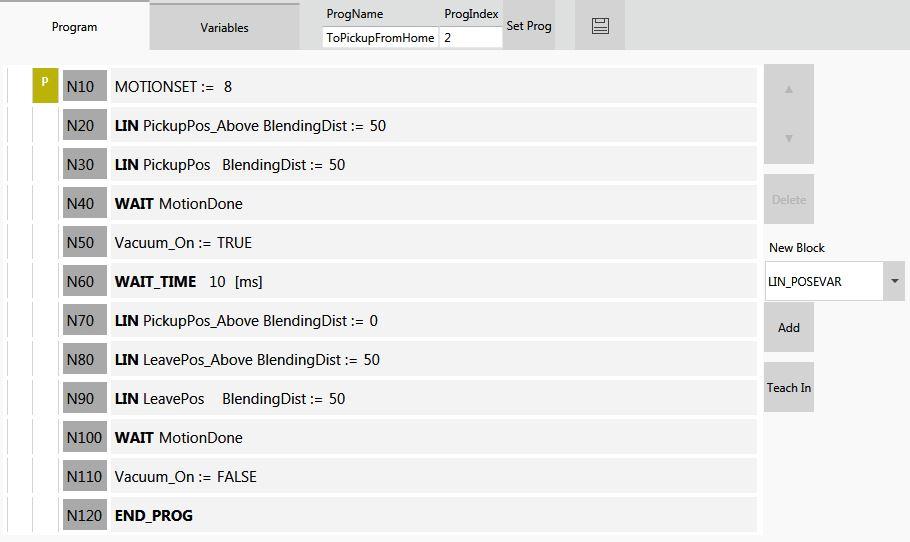The image size is (910, 542).
Task: Switch to the Variables tab
Action: pyautogui.click(x=224, y=27)
